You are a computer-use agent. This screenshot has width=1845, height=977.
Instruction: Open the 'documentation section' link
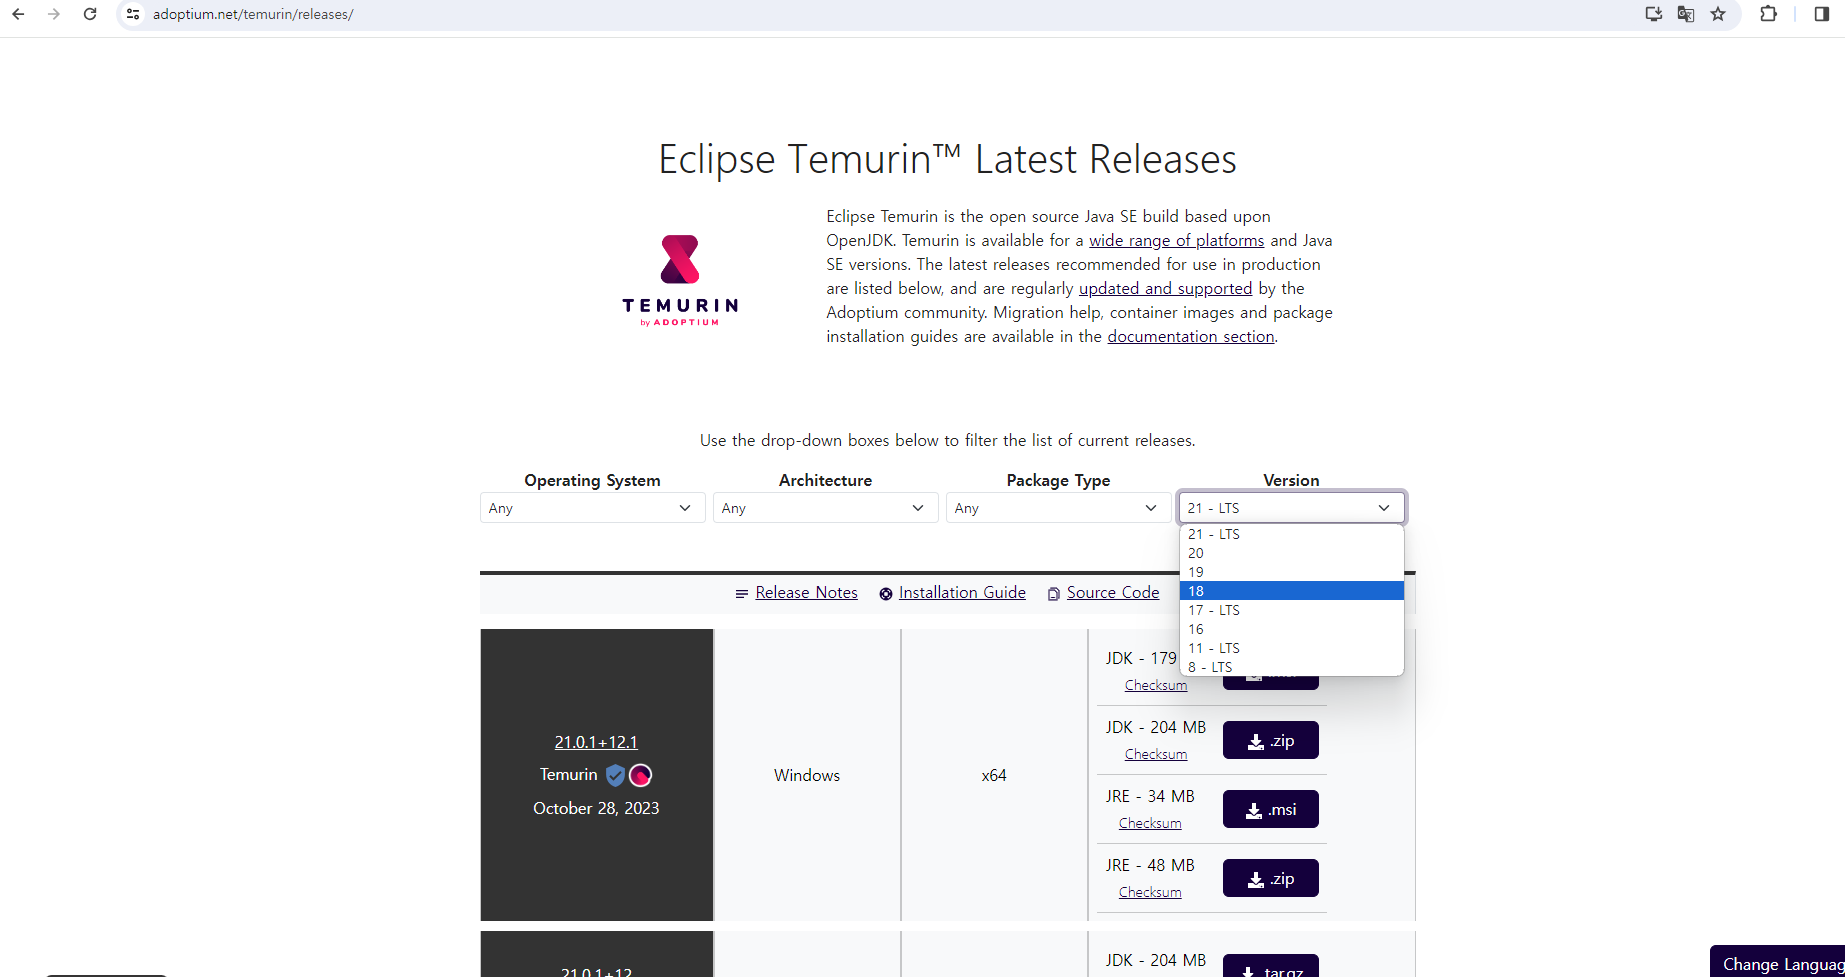point(1190,337)
